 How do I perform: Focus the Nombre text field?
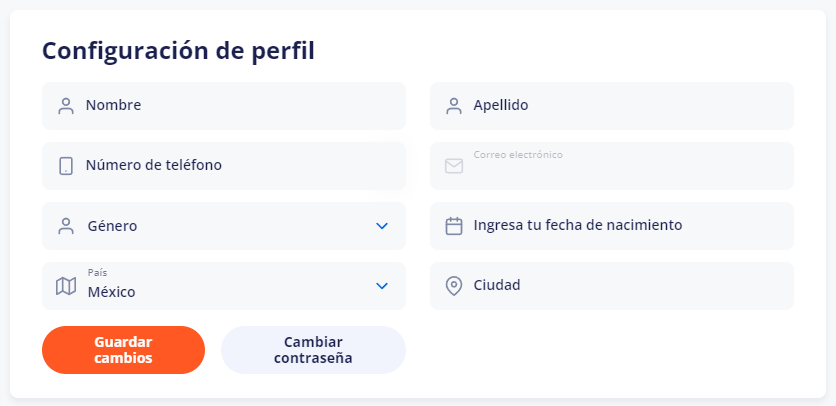(240, 106)
